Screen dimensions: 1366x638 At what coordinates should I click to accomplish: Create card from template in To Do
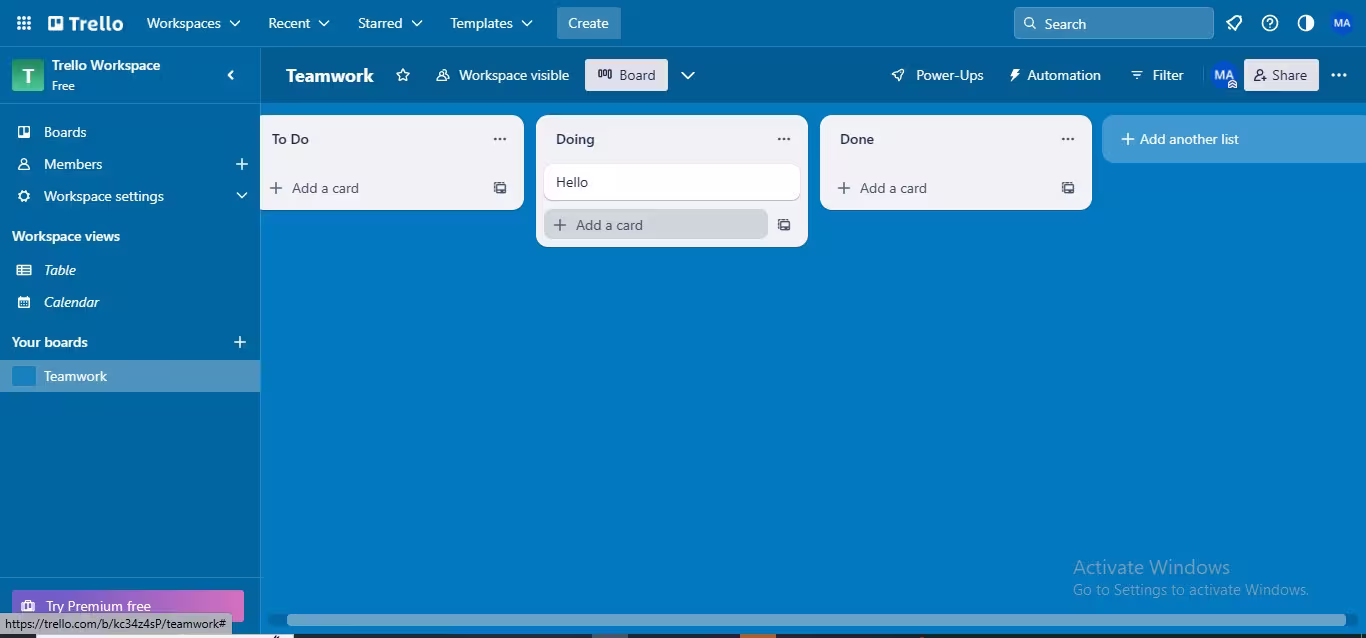[500, 188]
